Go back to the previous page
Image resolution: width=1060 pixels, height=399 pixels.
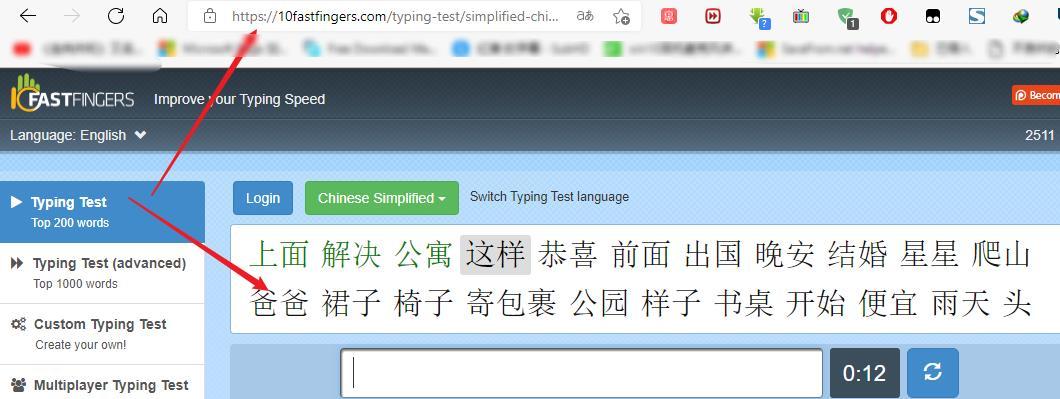(28, 16)
